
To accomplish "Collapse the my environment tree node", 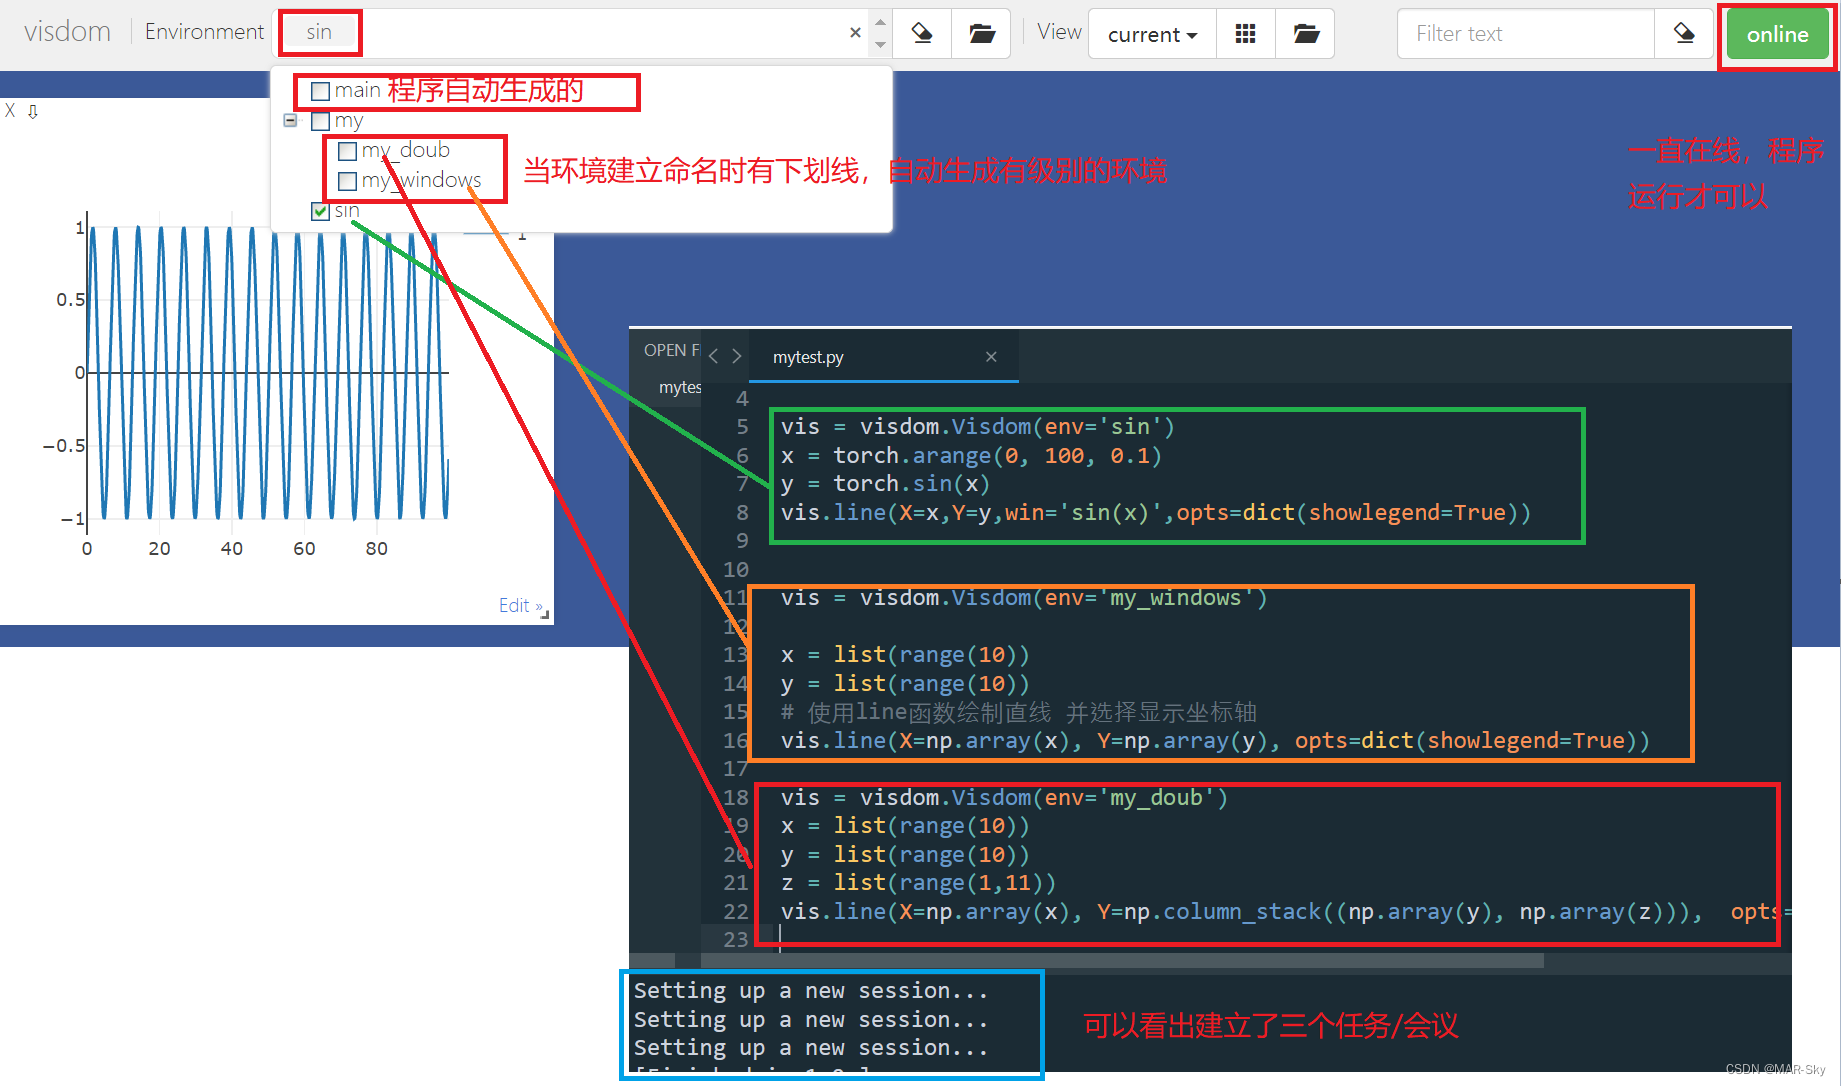I will point(290,120).
